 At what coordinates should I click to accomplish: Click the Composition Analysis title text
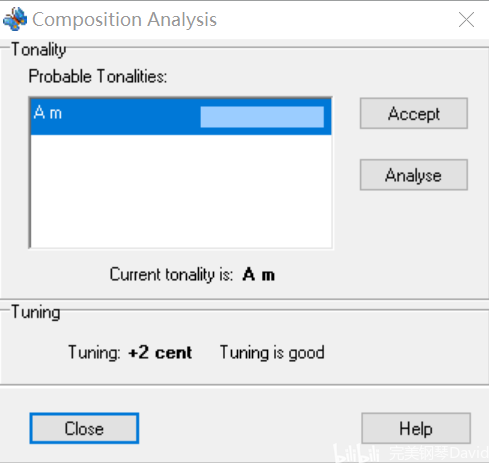[x=124, y=20]
